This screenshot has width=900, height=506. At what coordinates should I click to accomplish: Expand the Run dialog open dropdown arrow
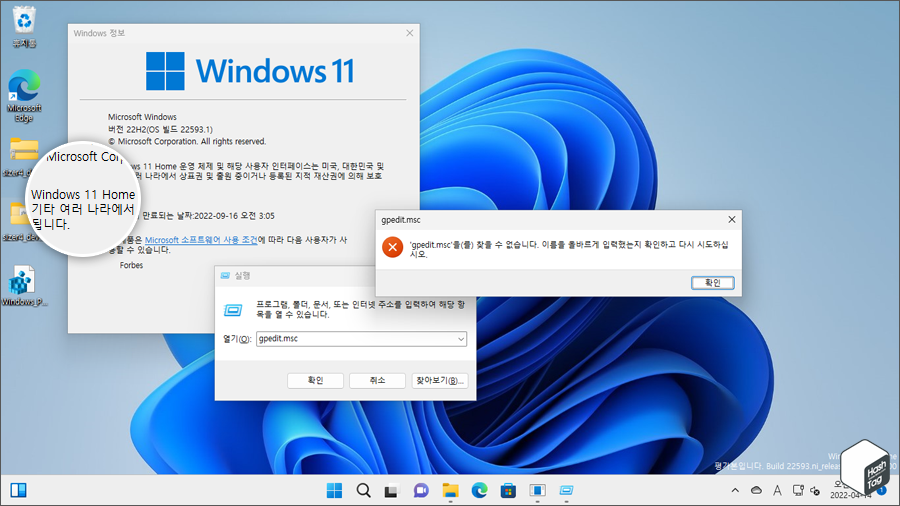click(x=460, y=339)
